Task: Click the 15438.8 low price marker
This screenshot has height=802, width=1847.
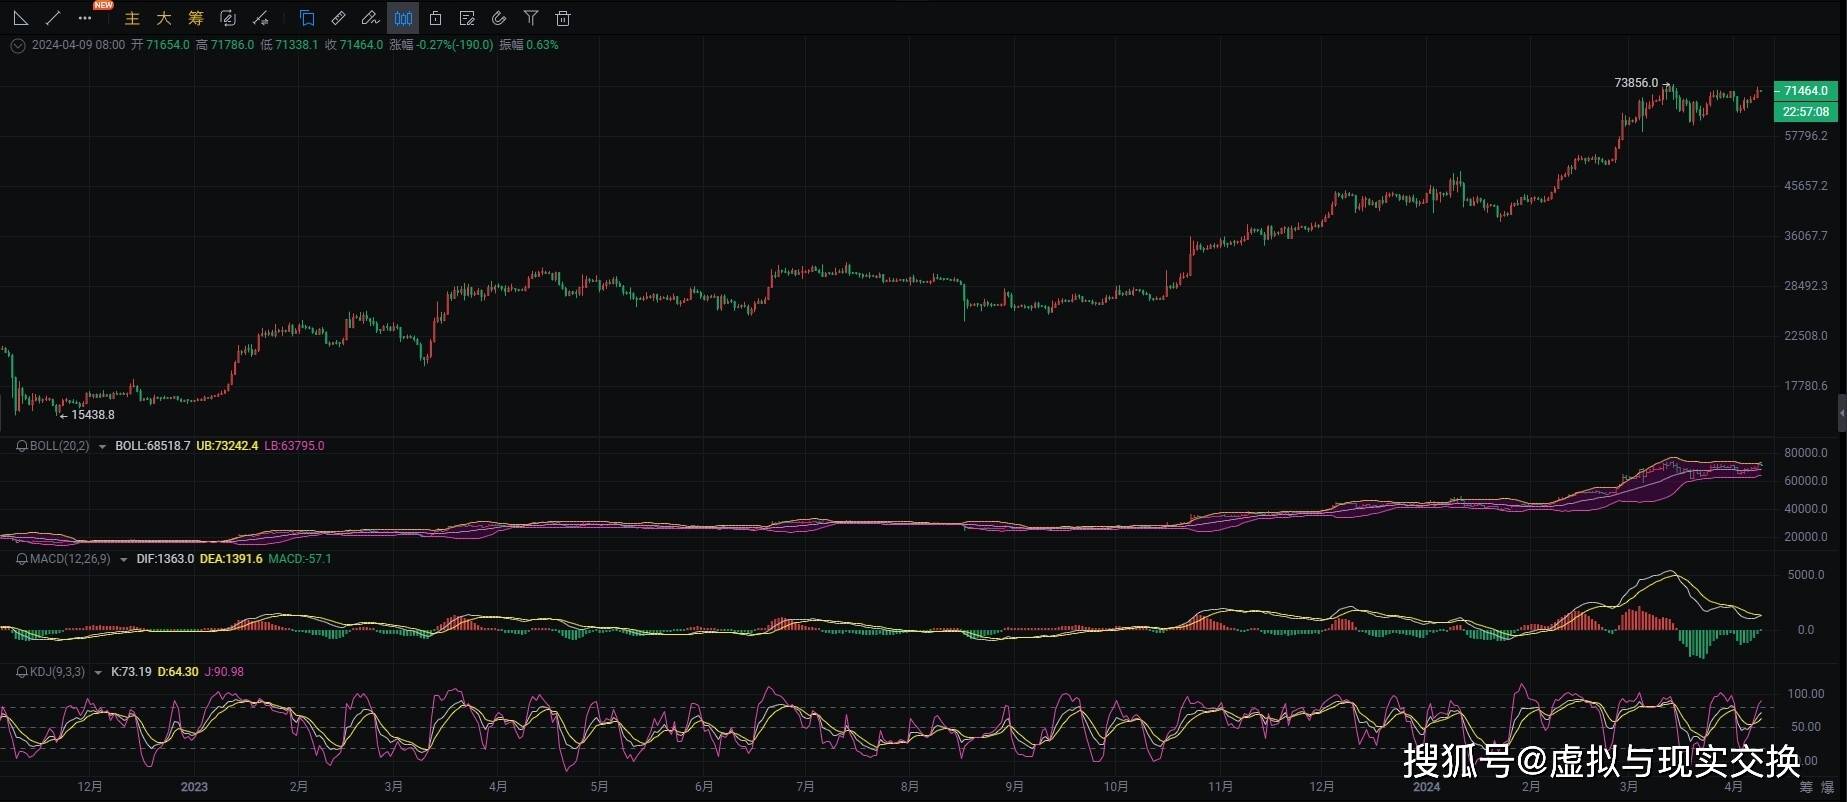Action: [x=93, y=415]
